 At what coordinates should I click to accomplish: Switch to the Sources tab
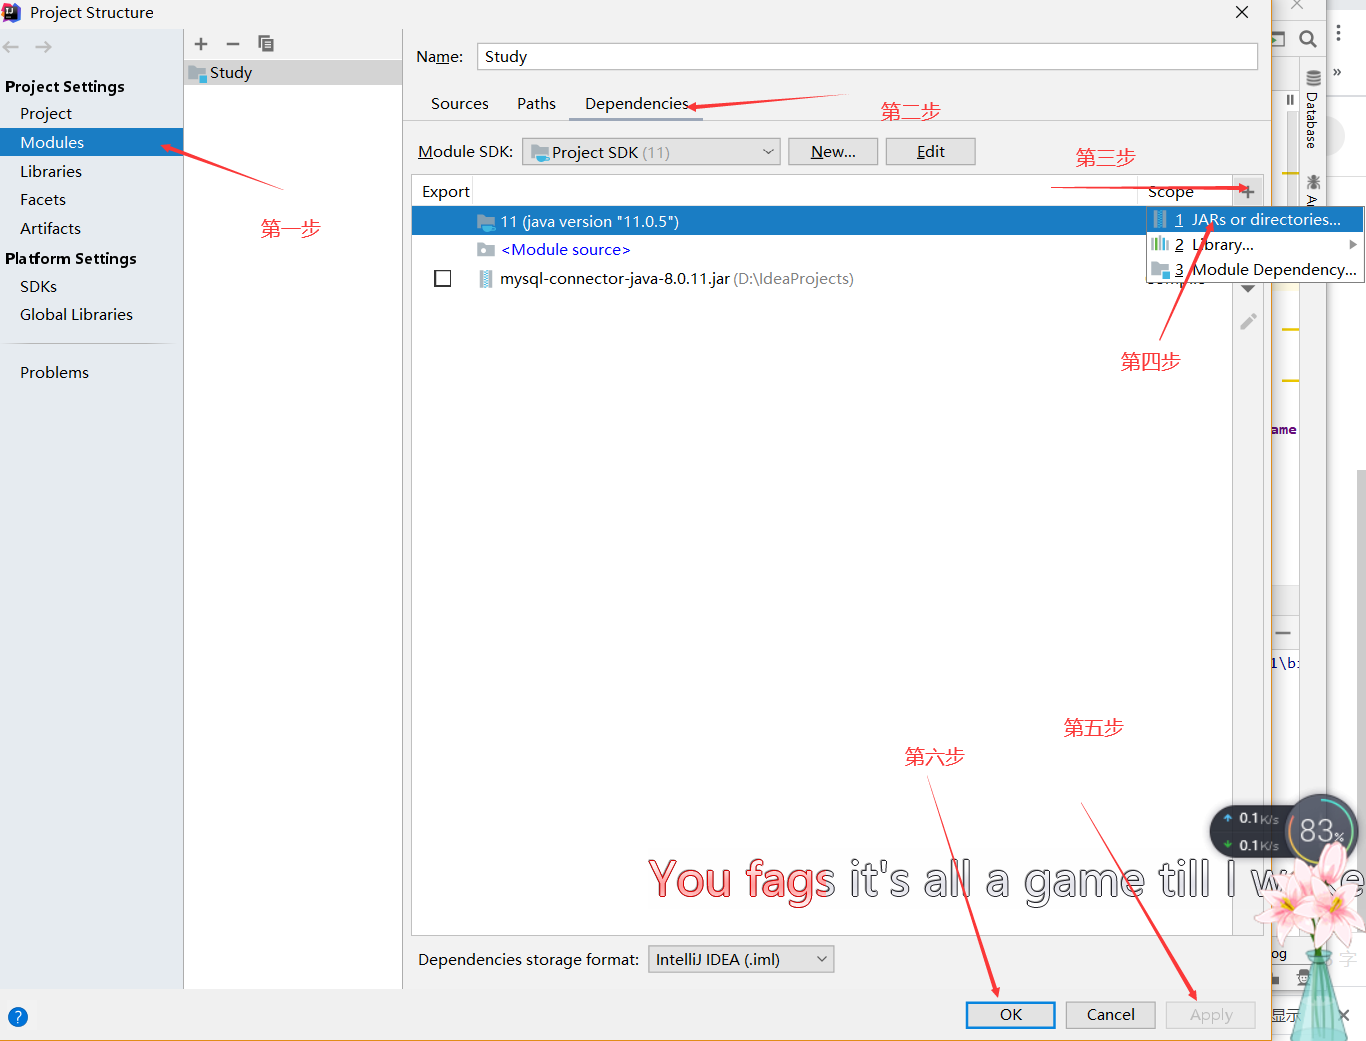tap(460, 104)
